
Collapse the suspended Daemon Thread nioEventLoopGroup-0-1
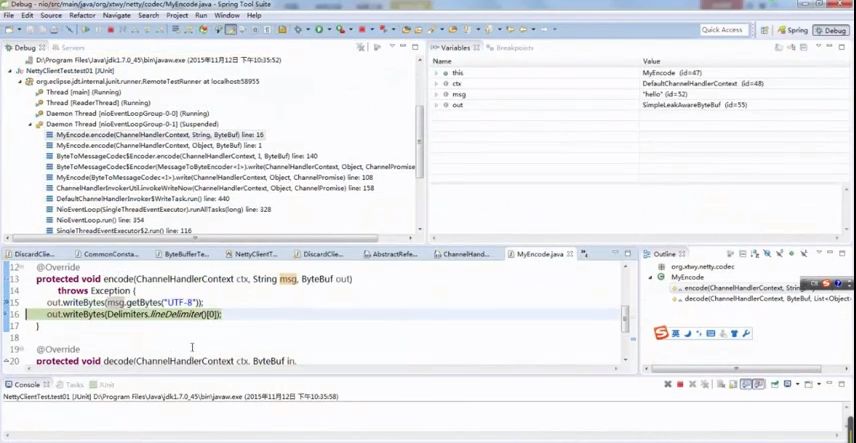[29, 124]
